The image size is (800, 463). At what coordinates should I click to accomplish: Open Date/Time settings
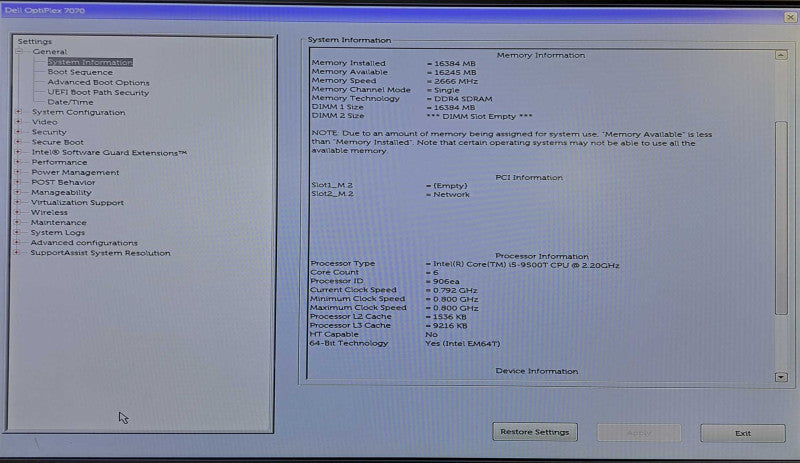(x=70, y=102)
